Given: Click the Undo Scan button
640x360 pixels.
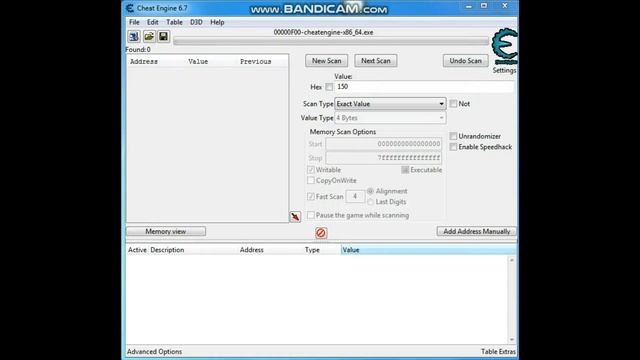Looking at the screenshot, I should point(466,61).
